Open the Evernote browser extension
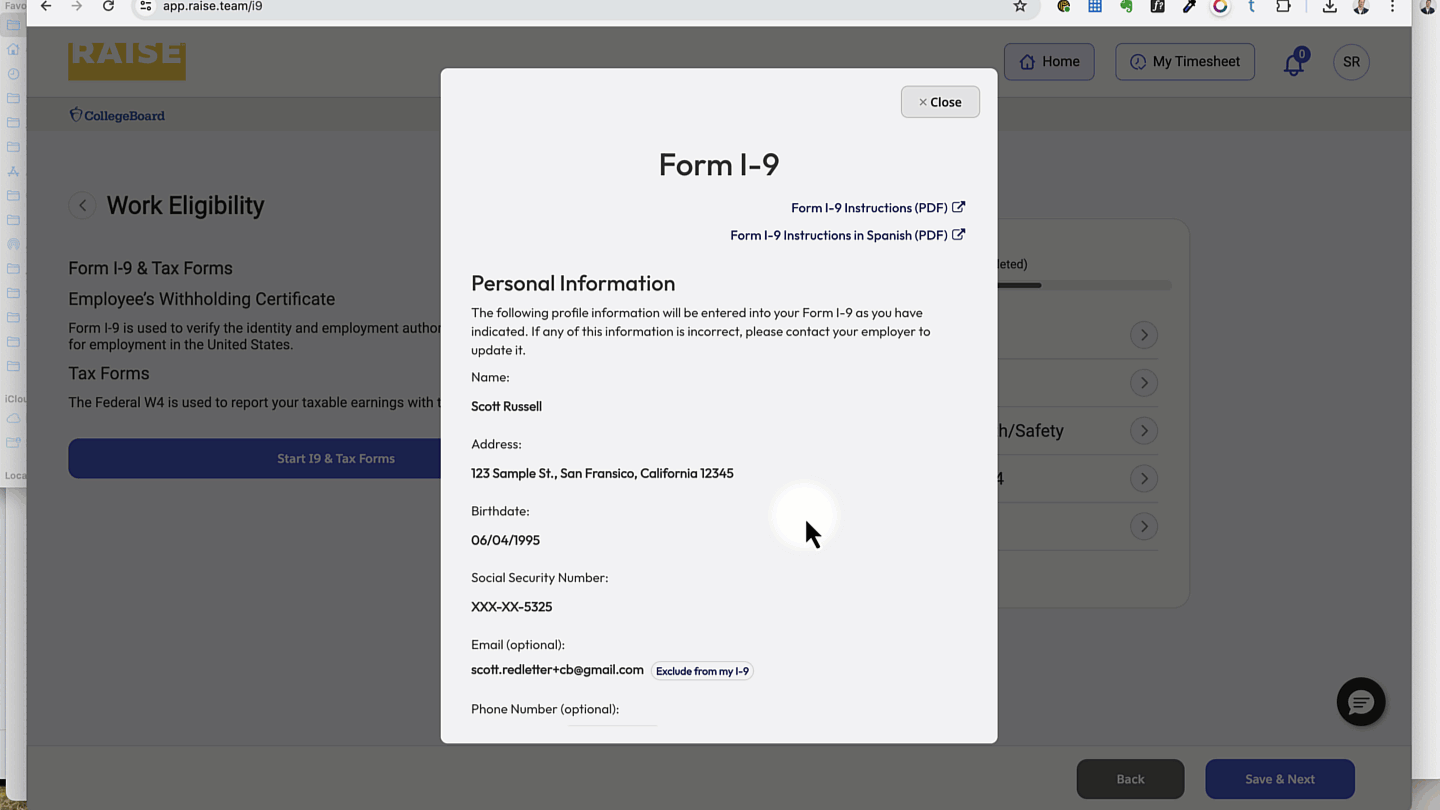This screenshot has width=1440, height=810. [1127, 6]
